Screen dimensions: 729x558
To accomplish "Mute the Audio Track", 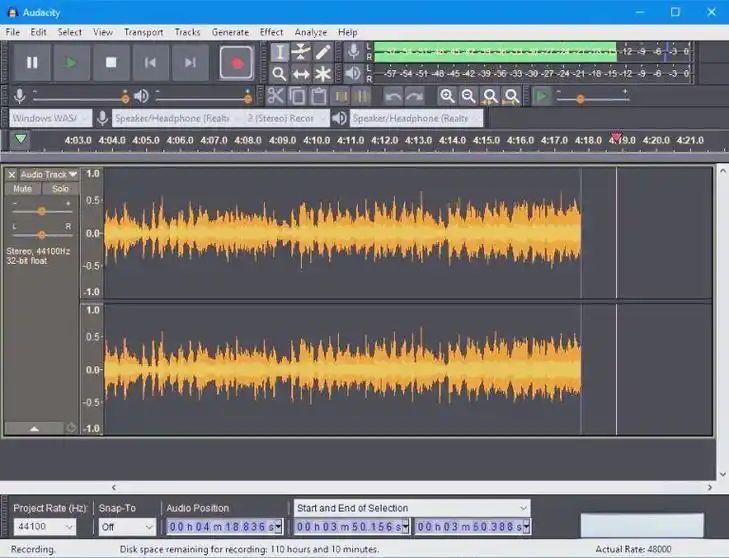I will 22,189.
